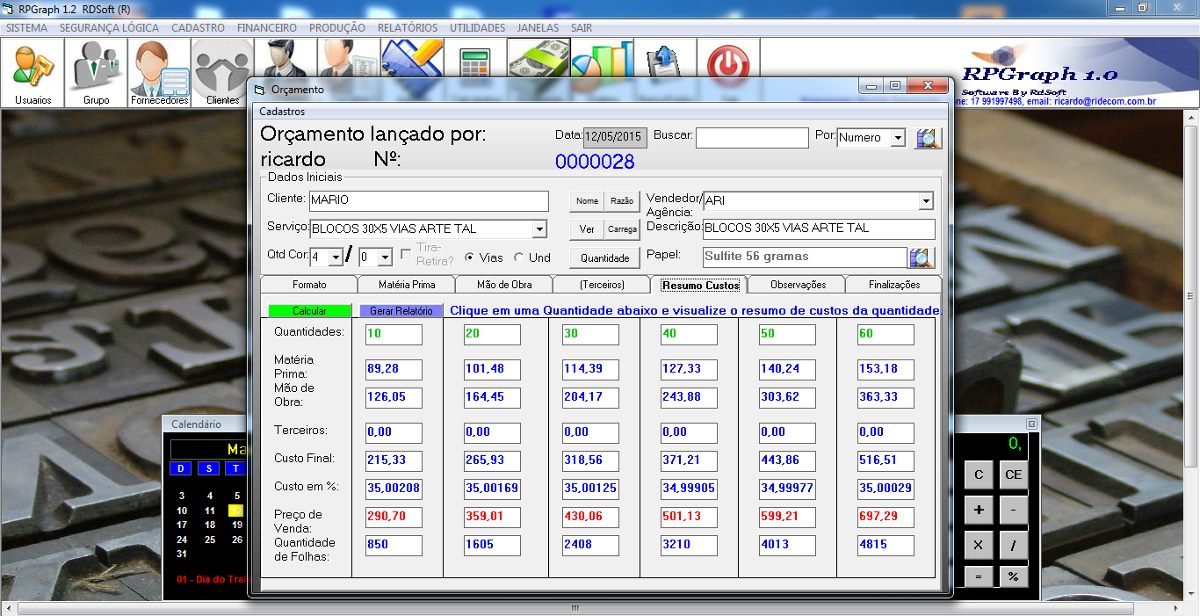
Task: Switch to the Matéria Prima tab
Action: point(406,285)
